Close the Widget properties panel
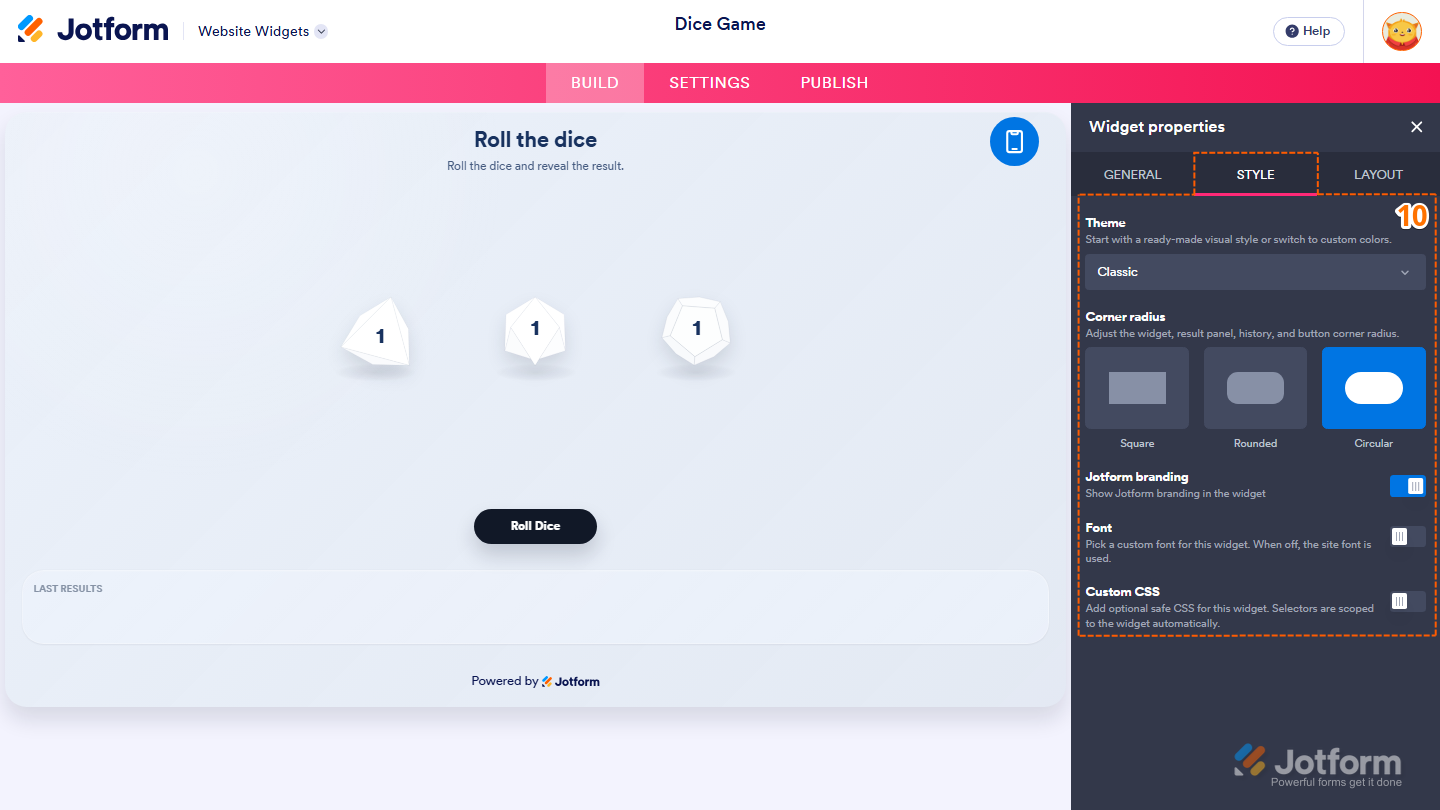Screen dimensions: 1440x810 click(x=1416, y=127)
